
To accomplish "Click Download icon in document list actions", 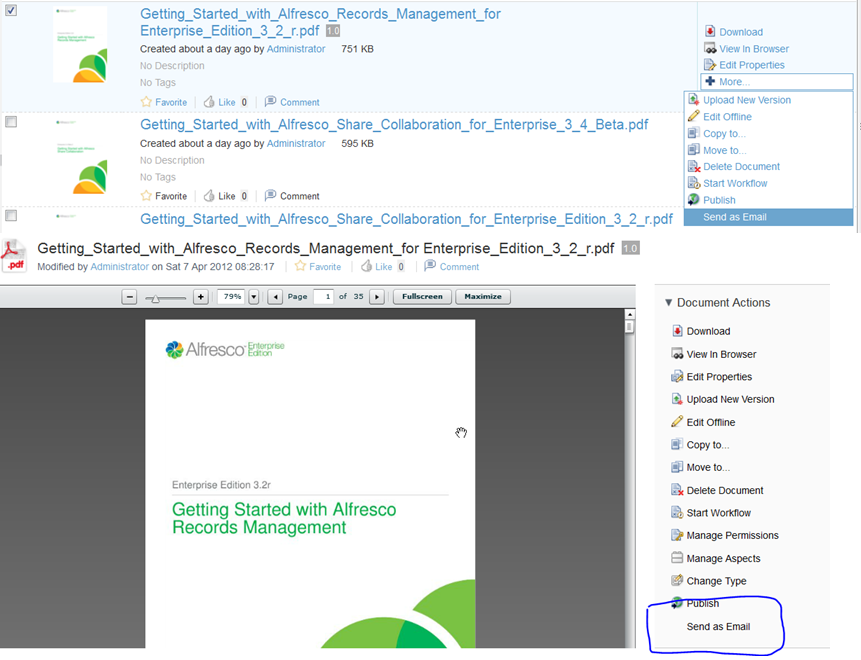I will point(710,31).
